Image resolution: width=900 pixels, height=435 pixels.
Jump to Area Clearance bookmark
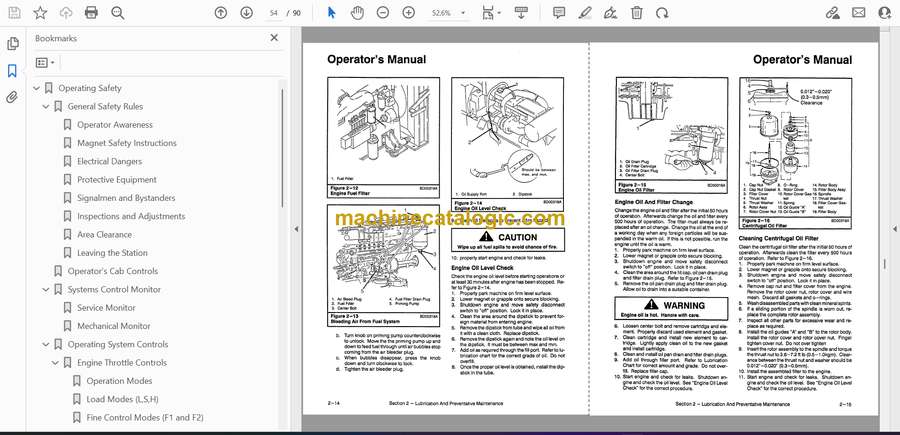(x=104, y=235)
